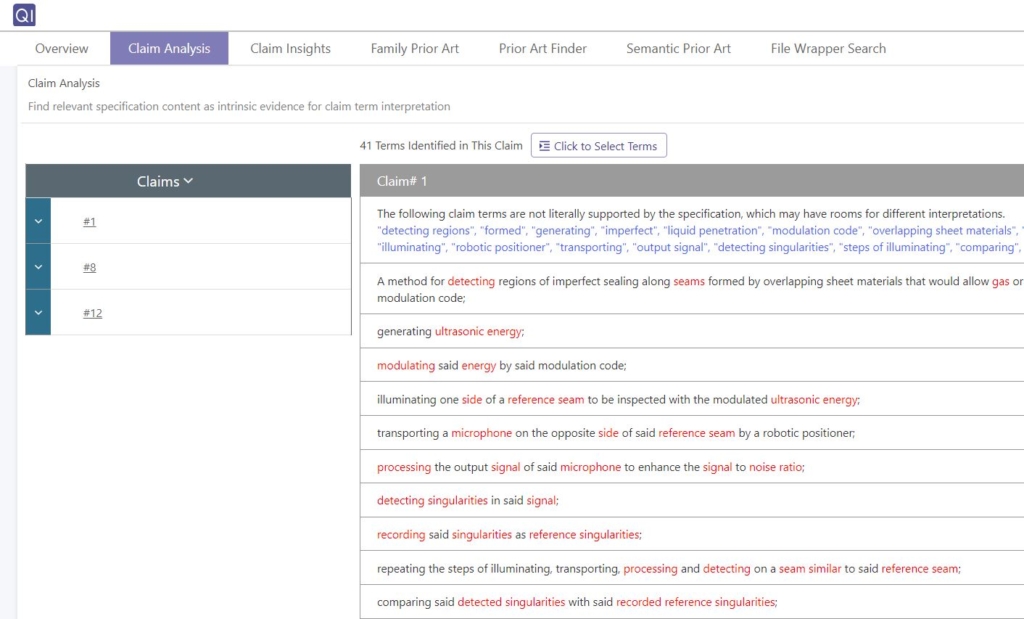Open the Prior Art Finder tab
Image resolution: width=1024 pixels, height=619 pixels.
point(542,47)
